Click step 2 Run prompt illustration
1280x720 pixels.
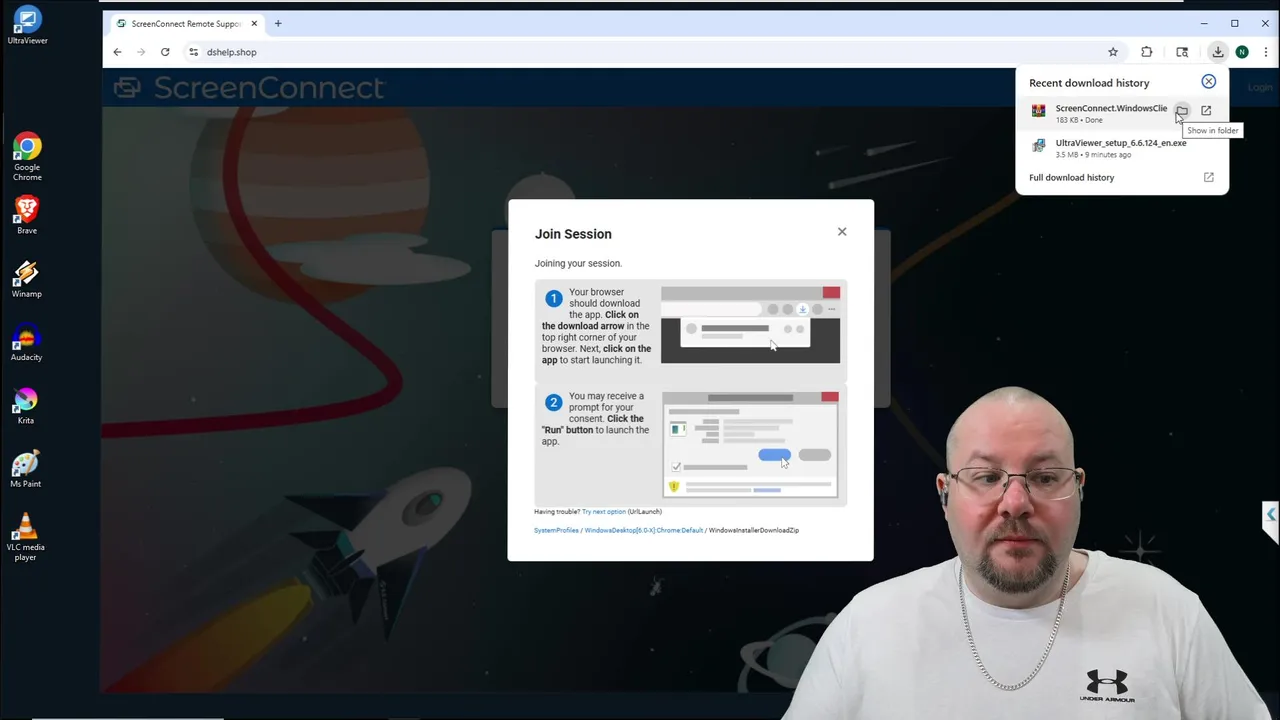750,445
